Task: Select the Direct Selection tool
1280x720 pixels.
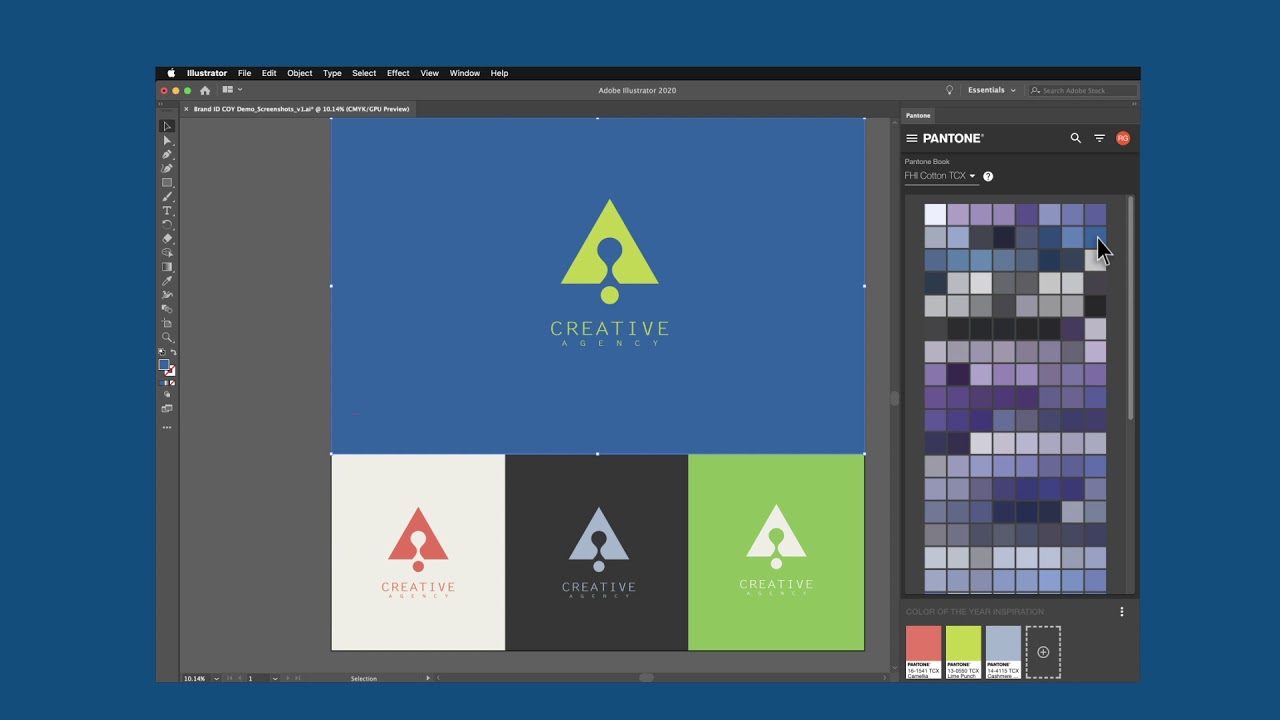Action: 167,140
